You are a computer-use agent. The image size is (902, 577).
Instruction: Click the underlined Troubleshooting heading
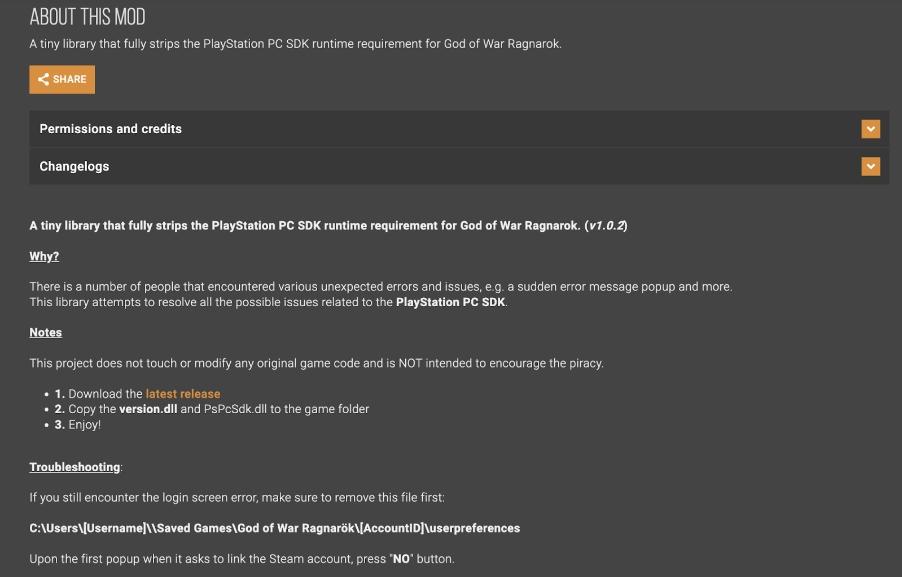[75, 467]
